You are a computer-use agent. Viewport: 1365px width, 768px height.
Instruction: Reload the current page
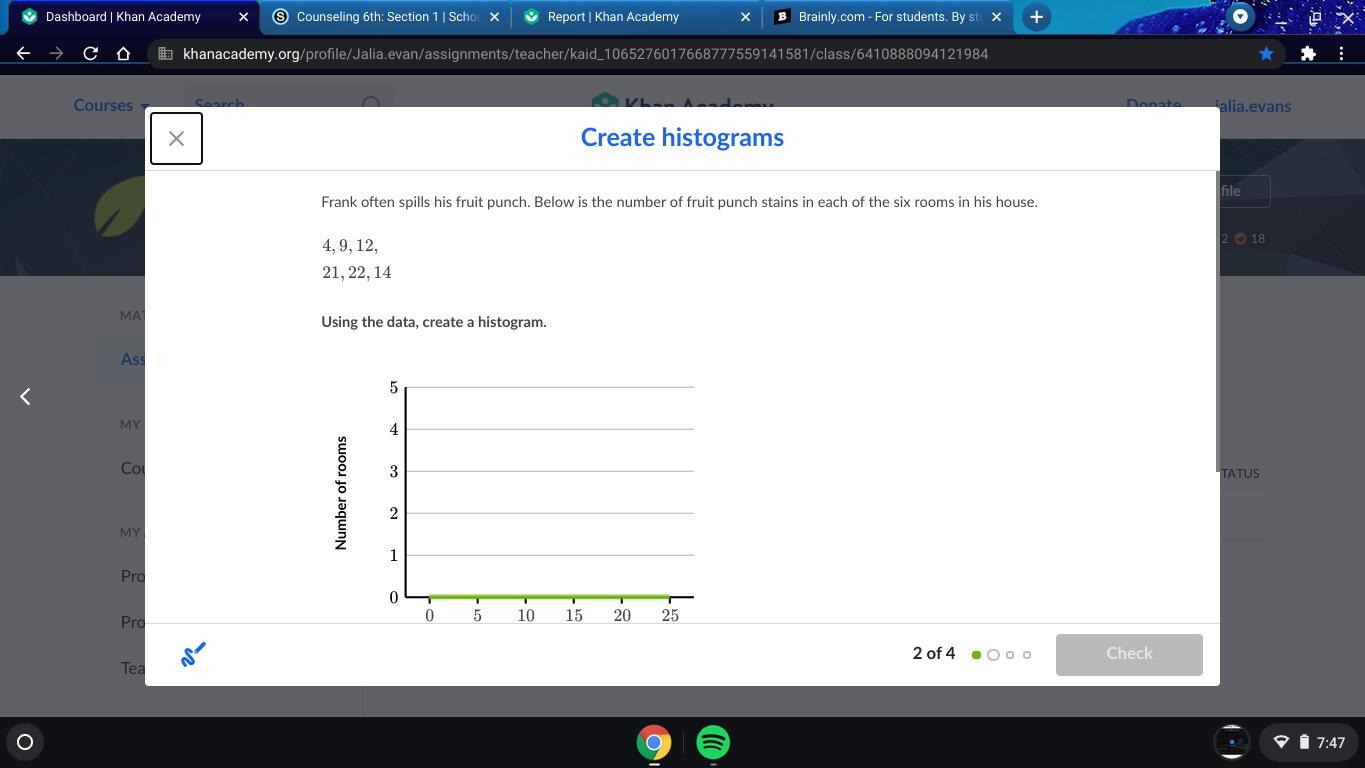click(x=90, y=54)
